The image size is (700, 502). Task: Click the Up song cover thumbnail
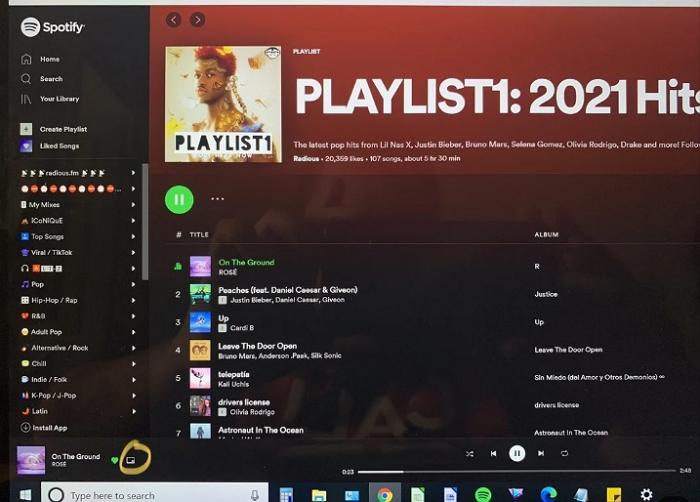click(x=200, y=322)
